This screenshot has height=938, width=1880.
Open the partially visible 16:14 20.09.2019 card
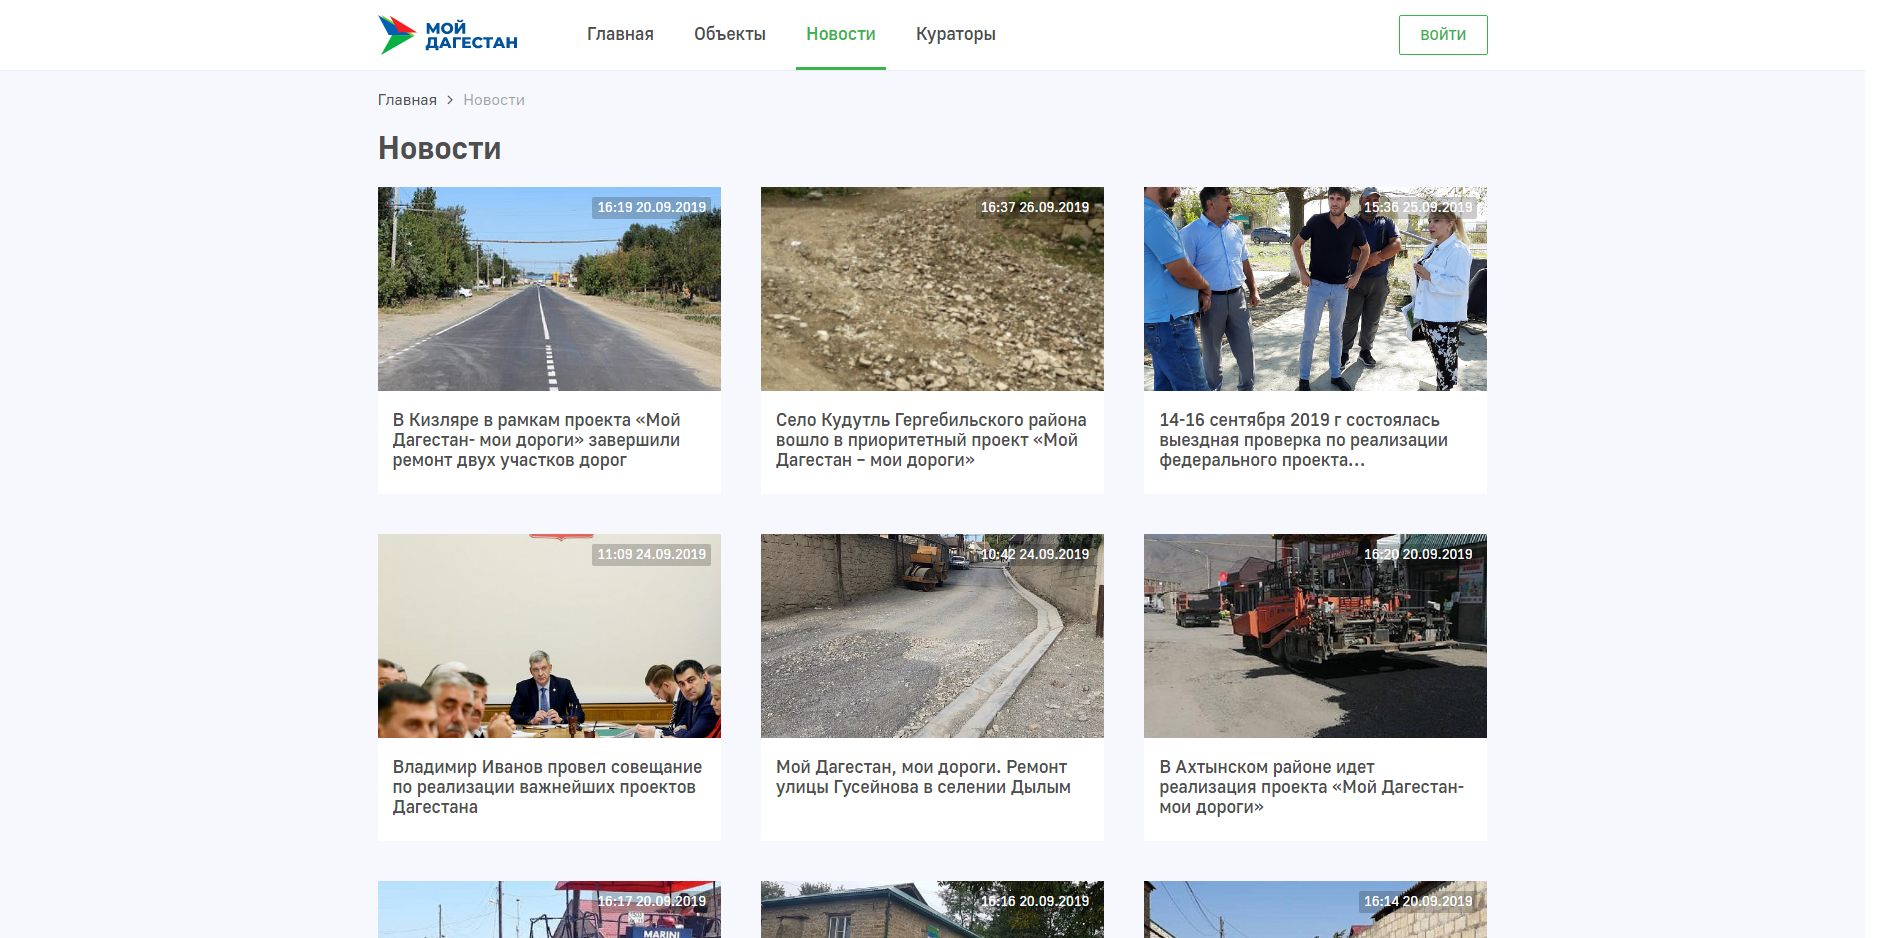point(1315,910)
